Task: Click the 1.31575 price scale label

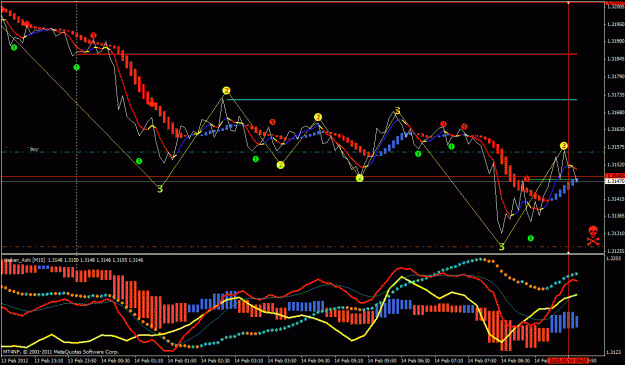Action: point(615,147)
